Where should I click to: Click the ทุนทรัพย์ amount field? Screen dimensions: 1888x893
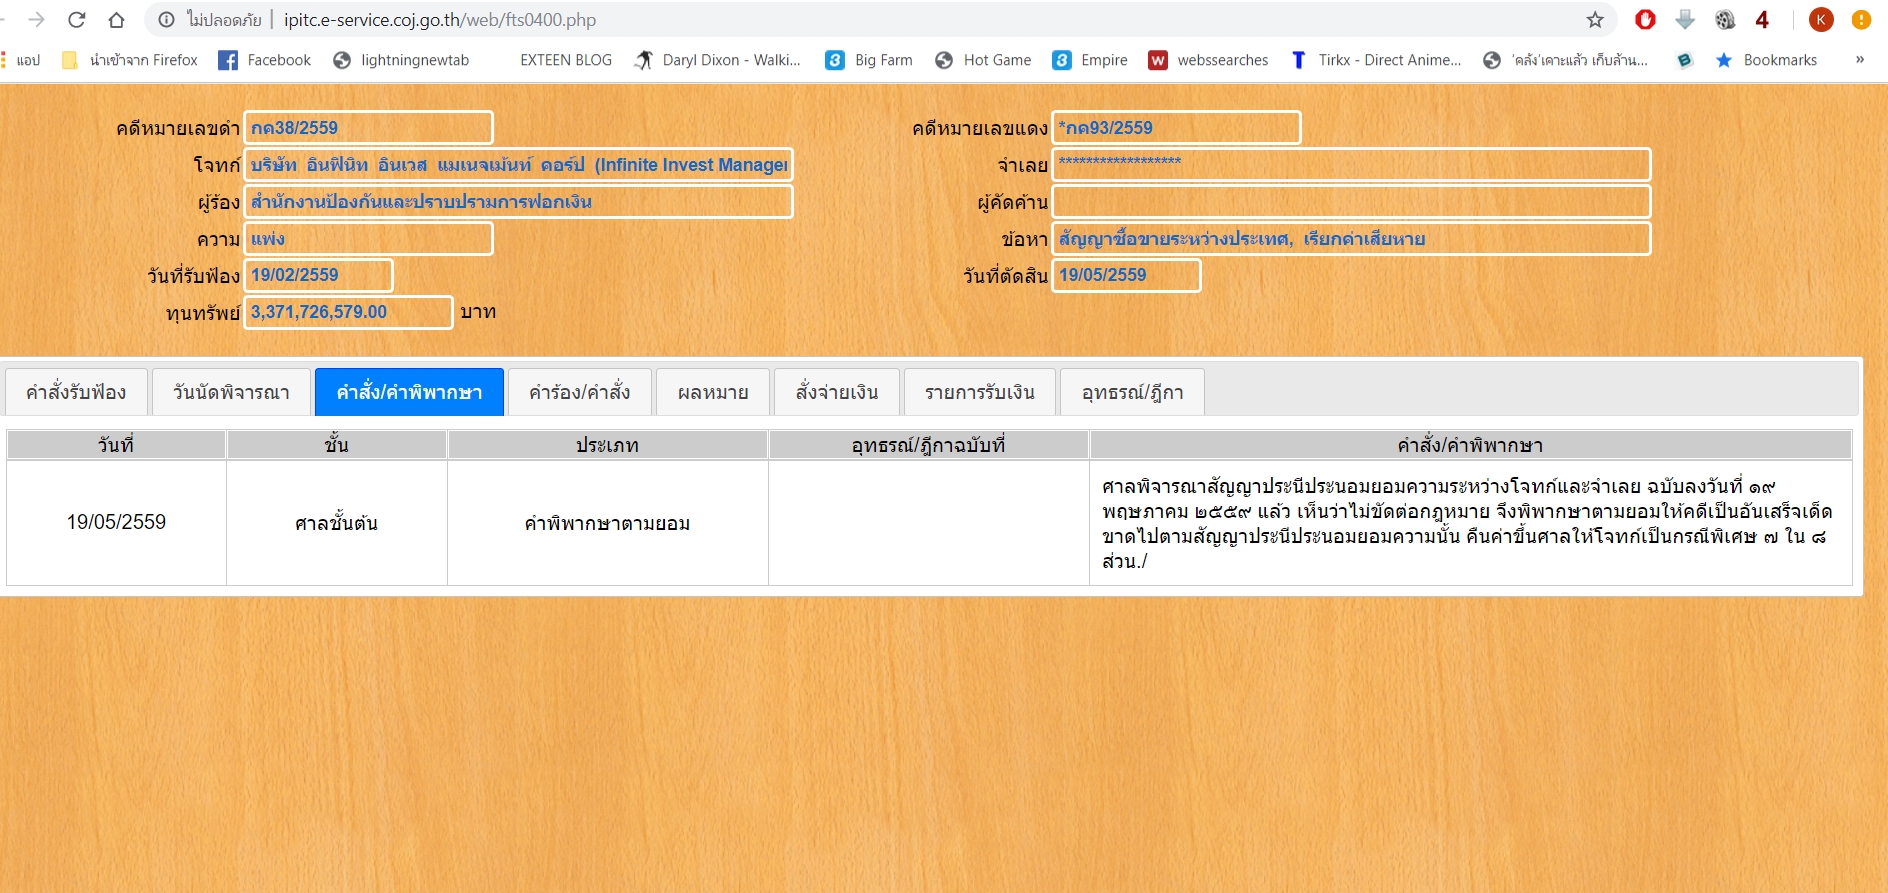pyautogui.click(x=348, y=312)
